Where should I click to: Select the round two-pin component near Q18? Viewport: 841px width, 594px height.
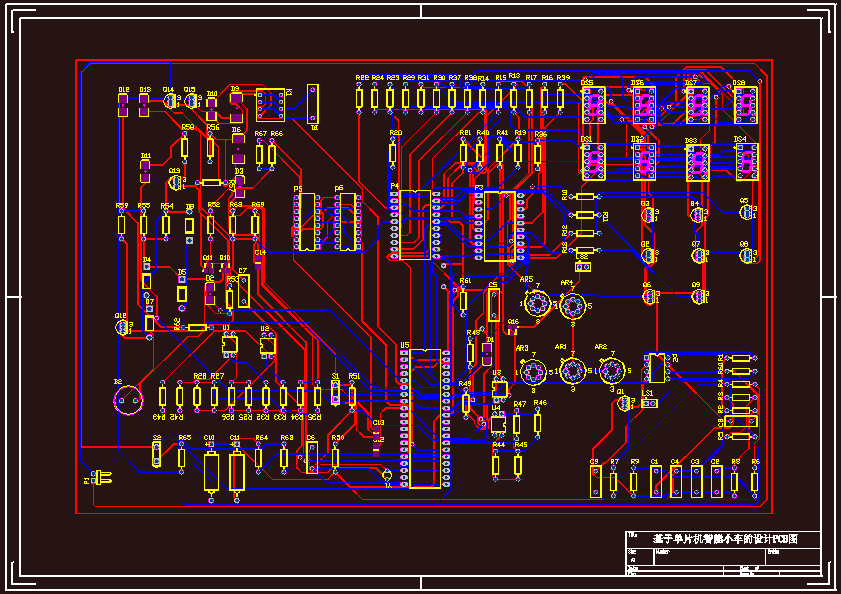pyautogui.click(x=129, y=400)
